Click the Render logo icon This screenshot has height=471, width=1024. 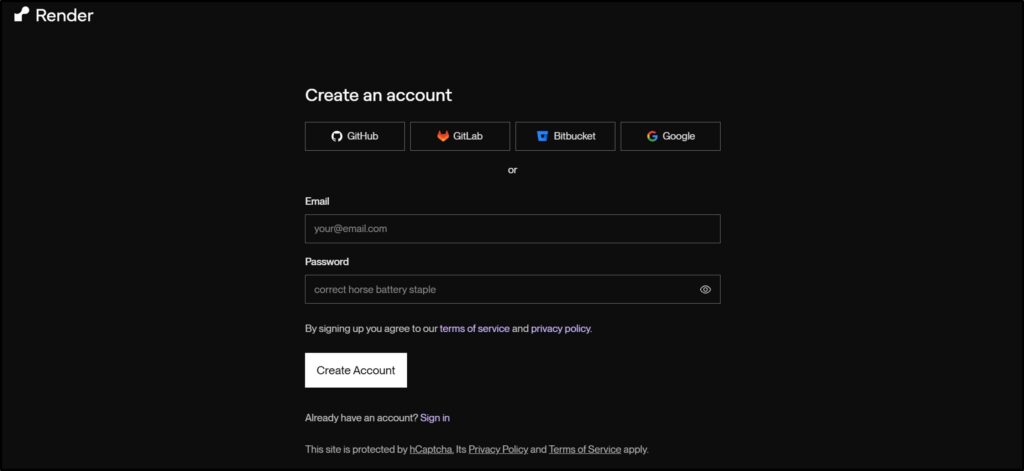pyautogui.click(x=22, y=15)
